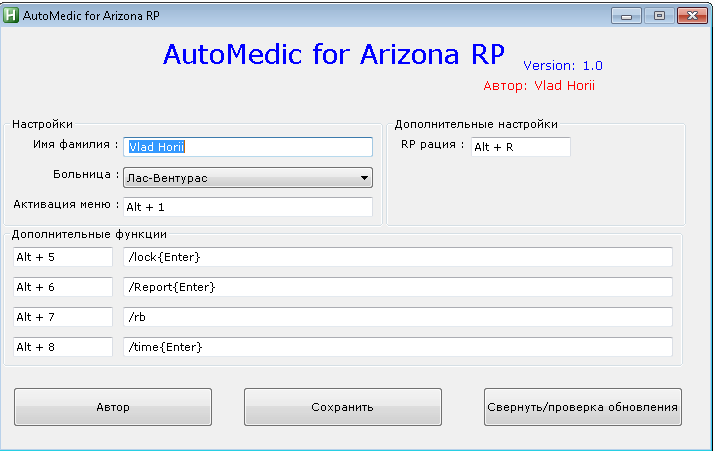
Task: Close the AutoMedic window
Action: (x=692, y=16)
